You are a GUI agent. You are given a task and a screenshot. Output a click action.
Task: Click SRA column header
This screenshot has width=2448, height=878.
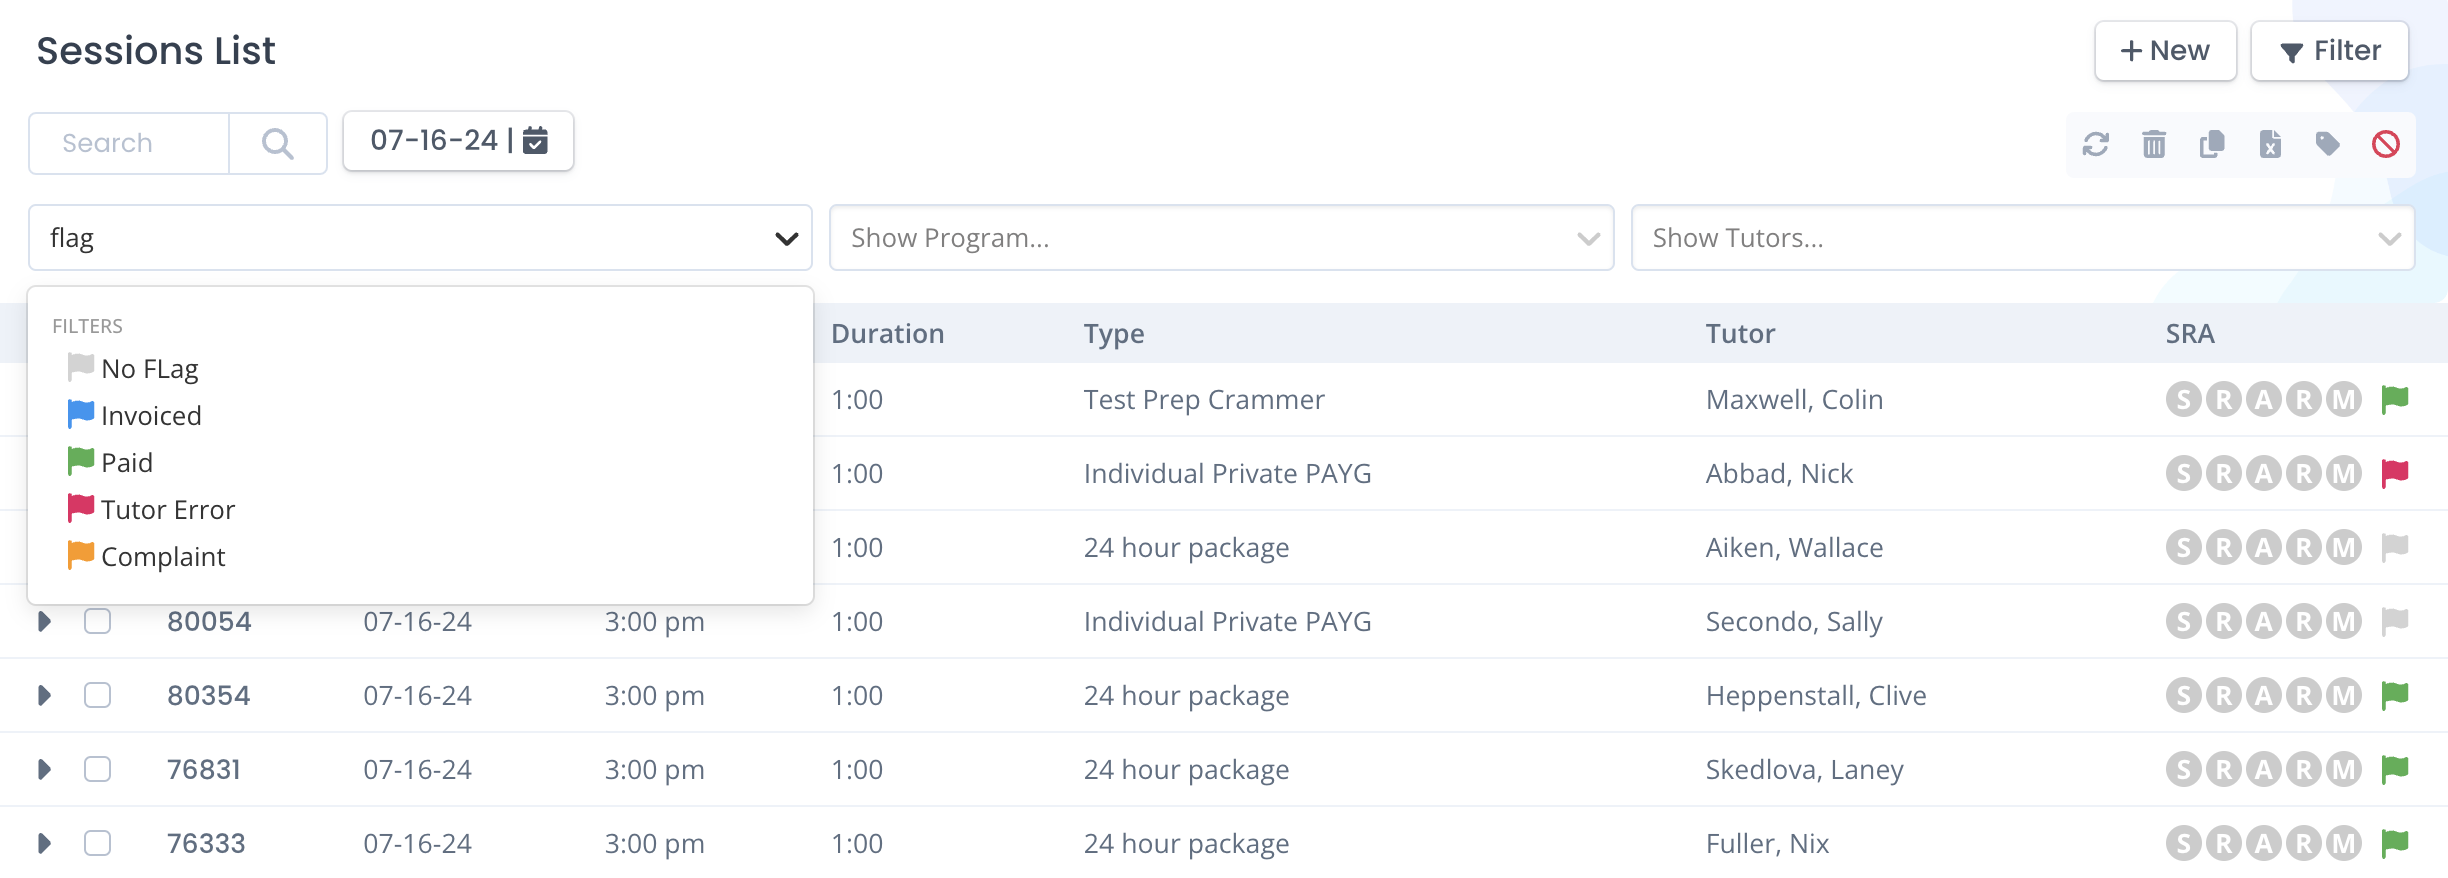point(2190,333)
